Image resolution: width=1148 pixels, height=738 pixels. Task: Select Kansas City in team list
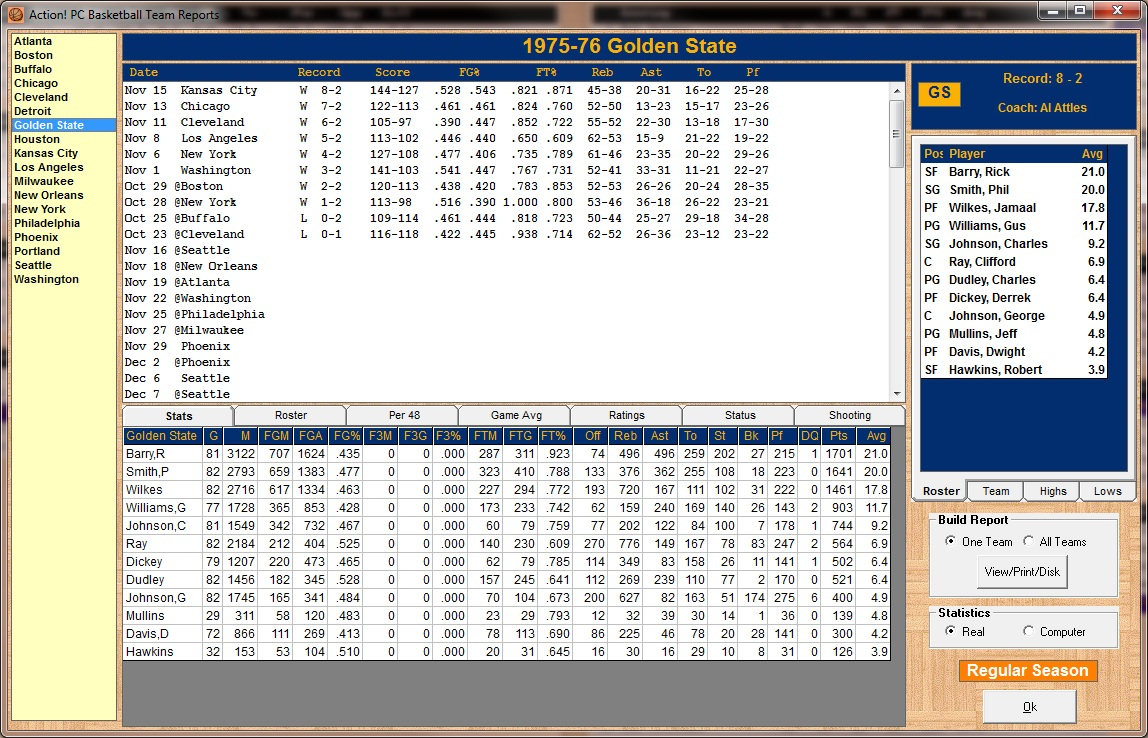(46, 153)
